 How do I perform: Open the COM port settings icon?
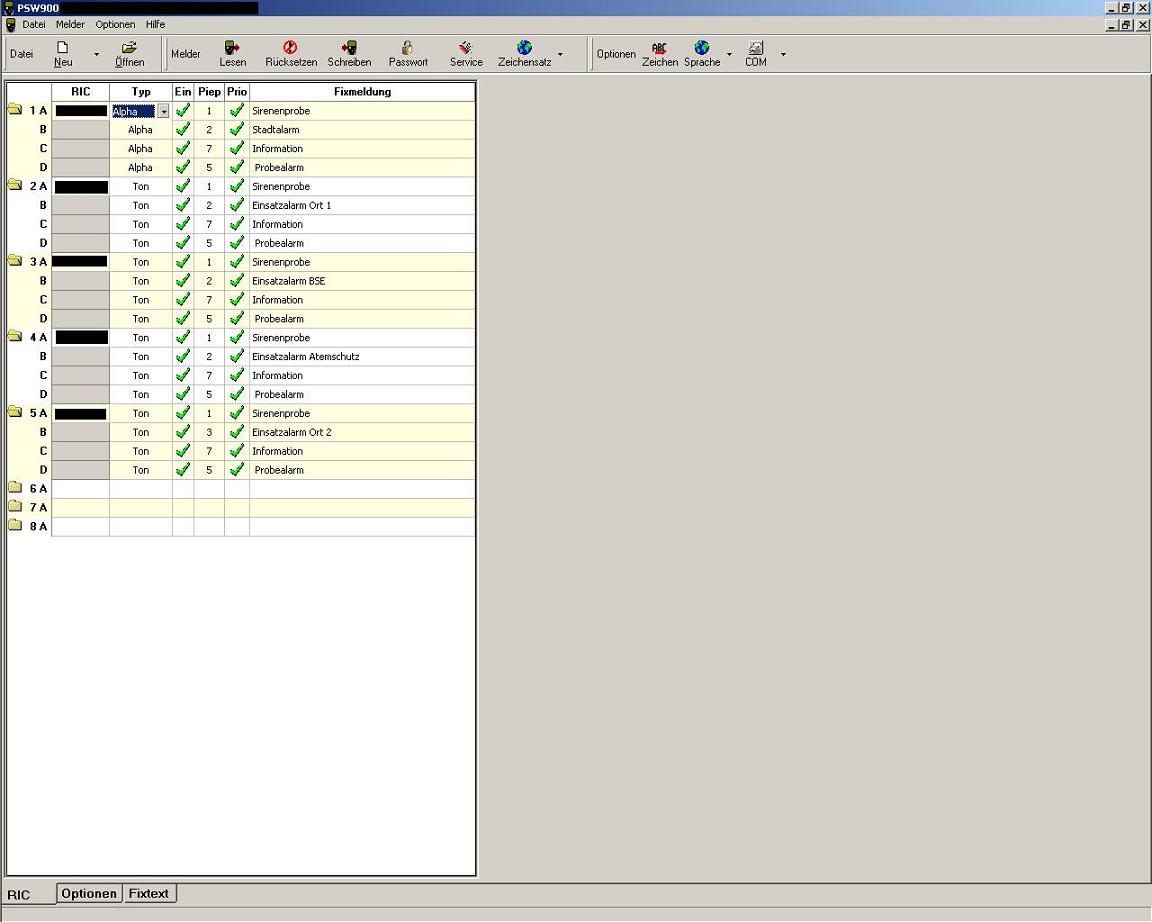[x=756, y=48]
